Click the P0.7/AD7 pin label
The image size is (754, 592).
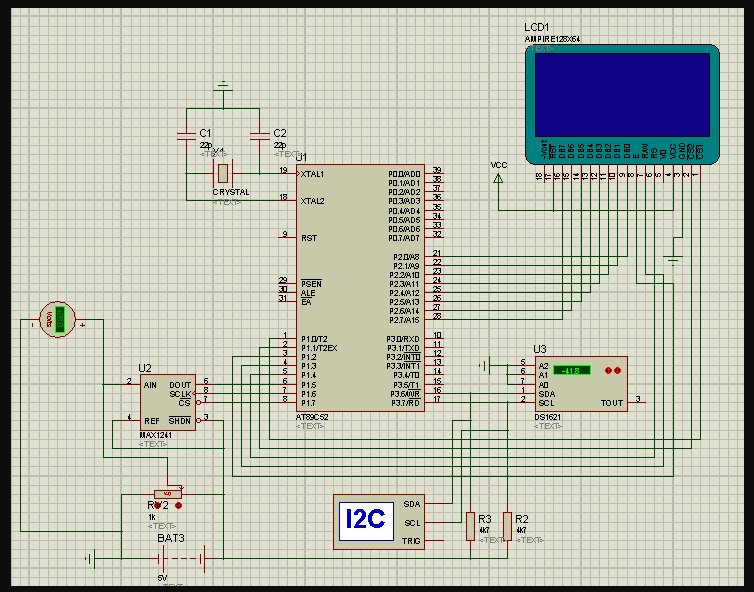(404, 238)
